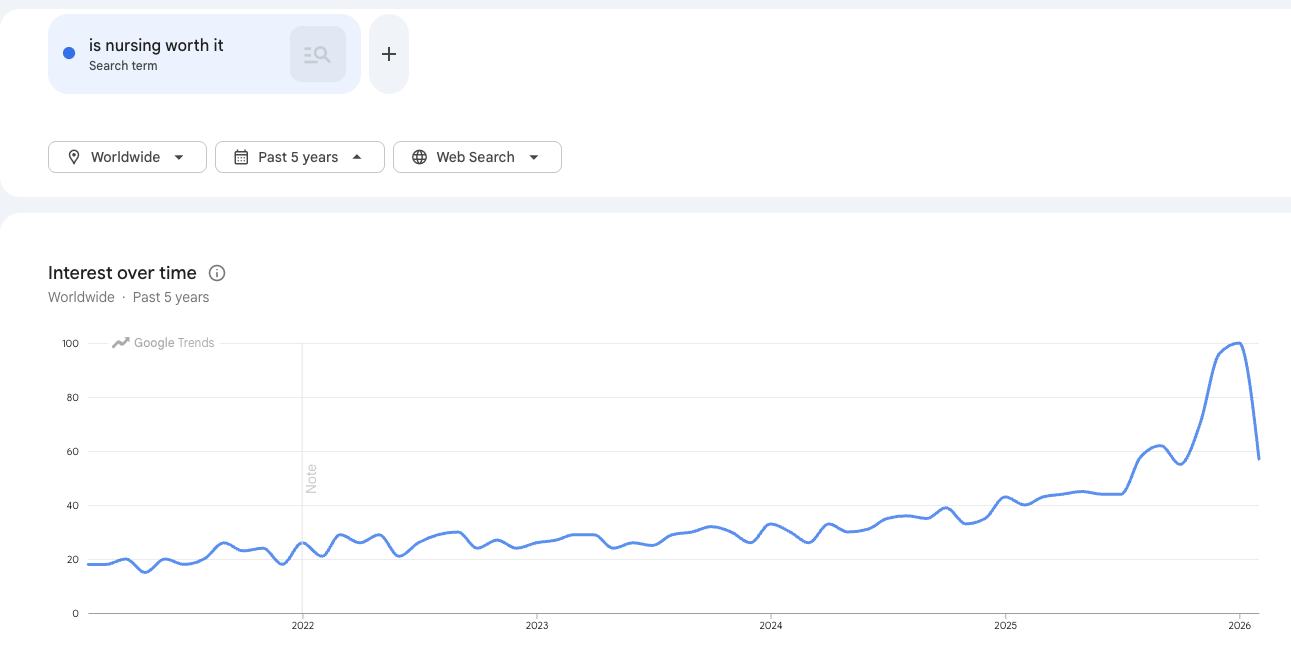
Task: Click the plus icon to add a comparison term
Action: click(388, 53)
